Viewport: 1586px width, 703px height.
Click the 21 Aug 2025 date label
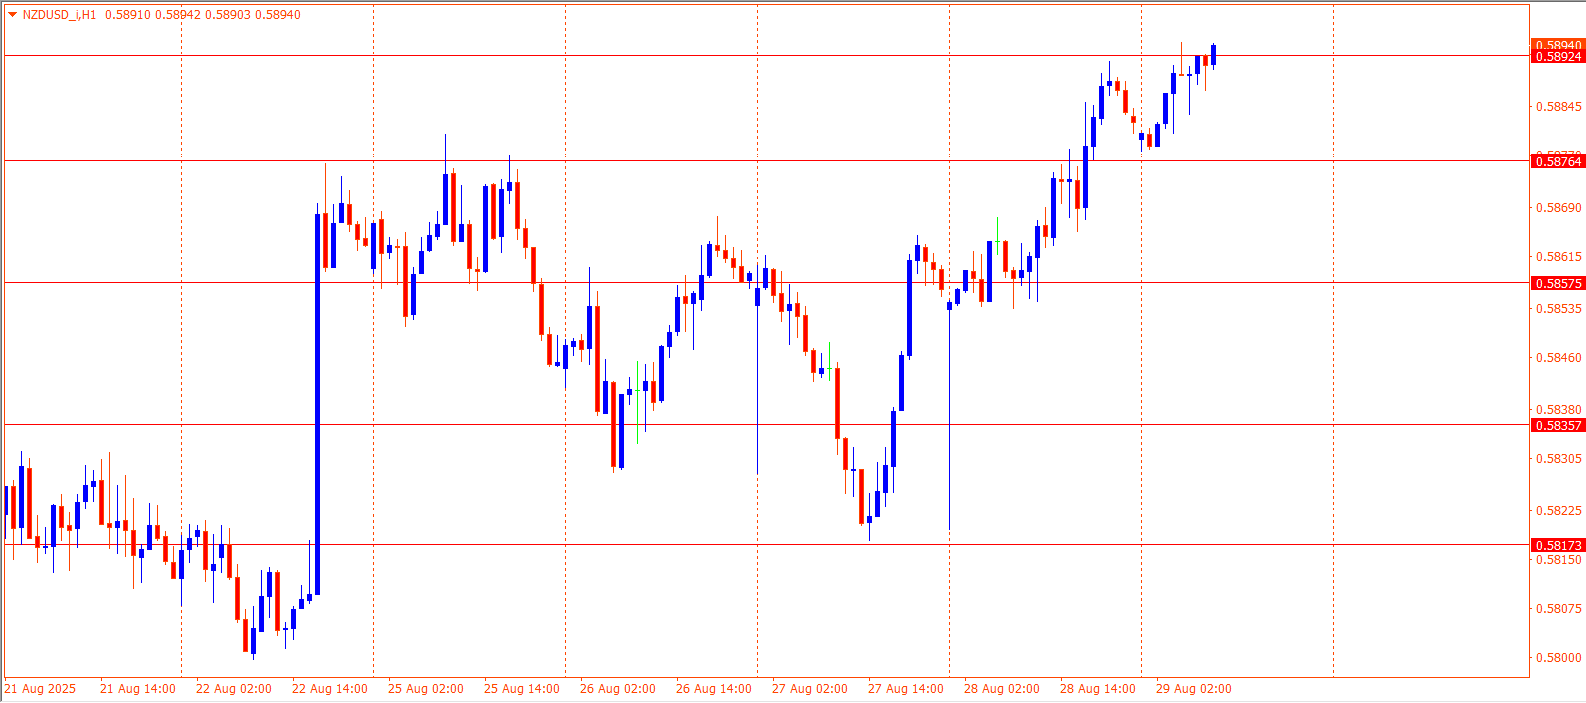point(40,689)
